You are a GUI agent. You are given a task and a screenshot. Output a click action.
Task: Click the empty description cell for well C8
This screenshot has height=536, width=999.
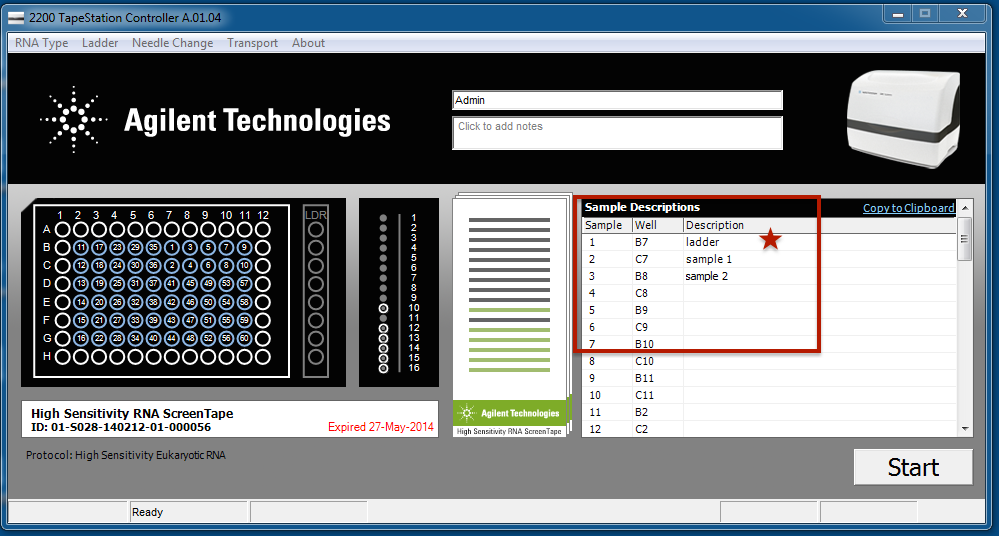[x=819, y=293]
